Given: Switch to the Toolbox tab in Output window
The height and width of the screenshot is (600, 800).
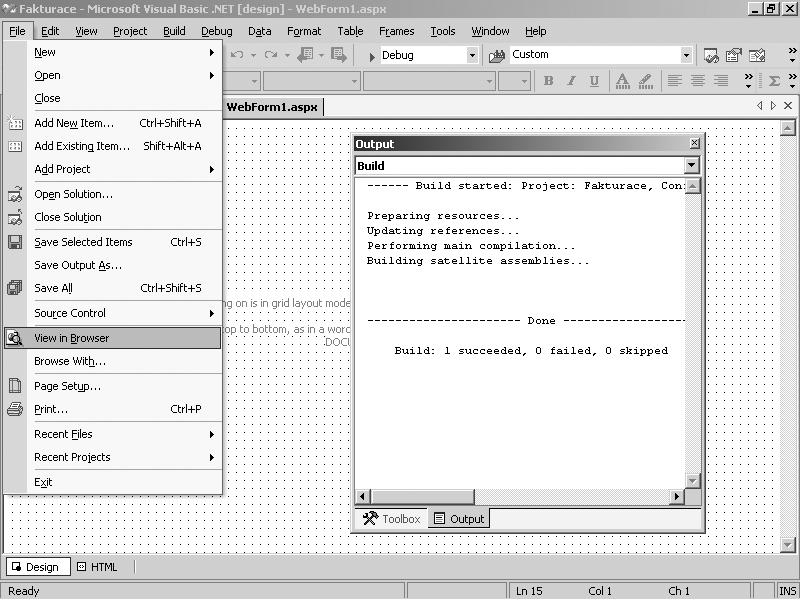Looking at the screenshot, I should tap(391, 519).
